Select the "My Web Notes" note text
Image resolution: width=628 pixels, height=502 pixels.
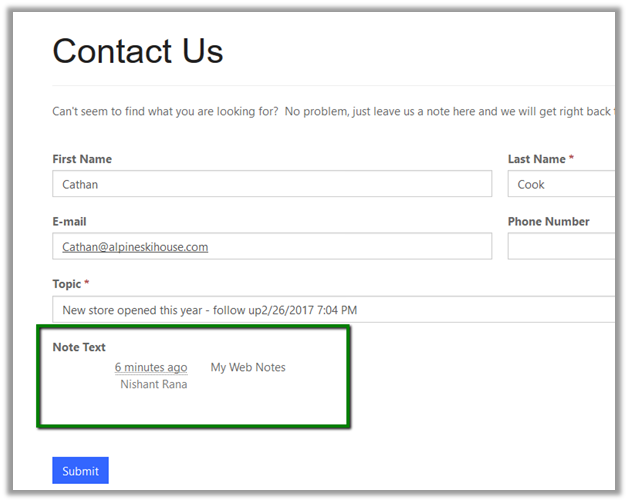pos(248,368)
